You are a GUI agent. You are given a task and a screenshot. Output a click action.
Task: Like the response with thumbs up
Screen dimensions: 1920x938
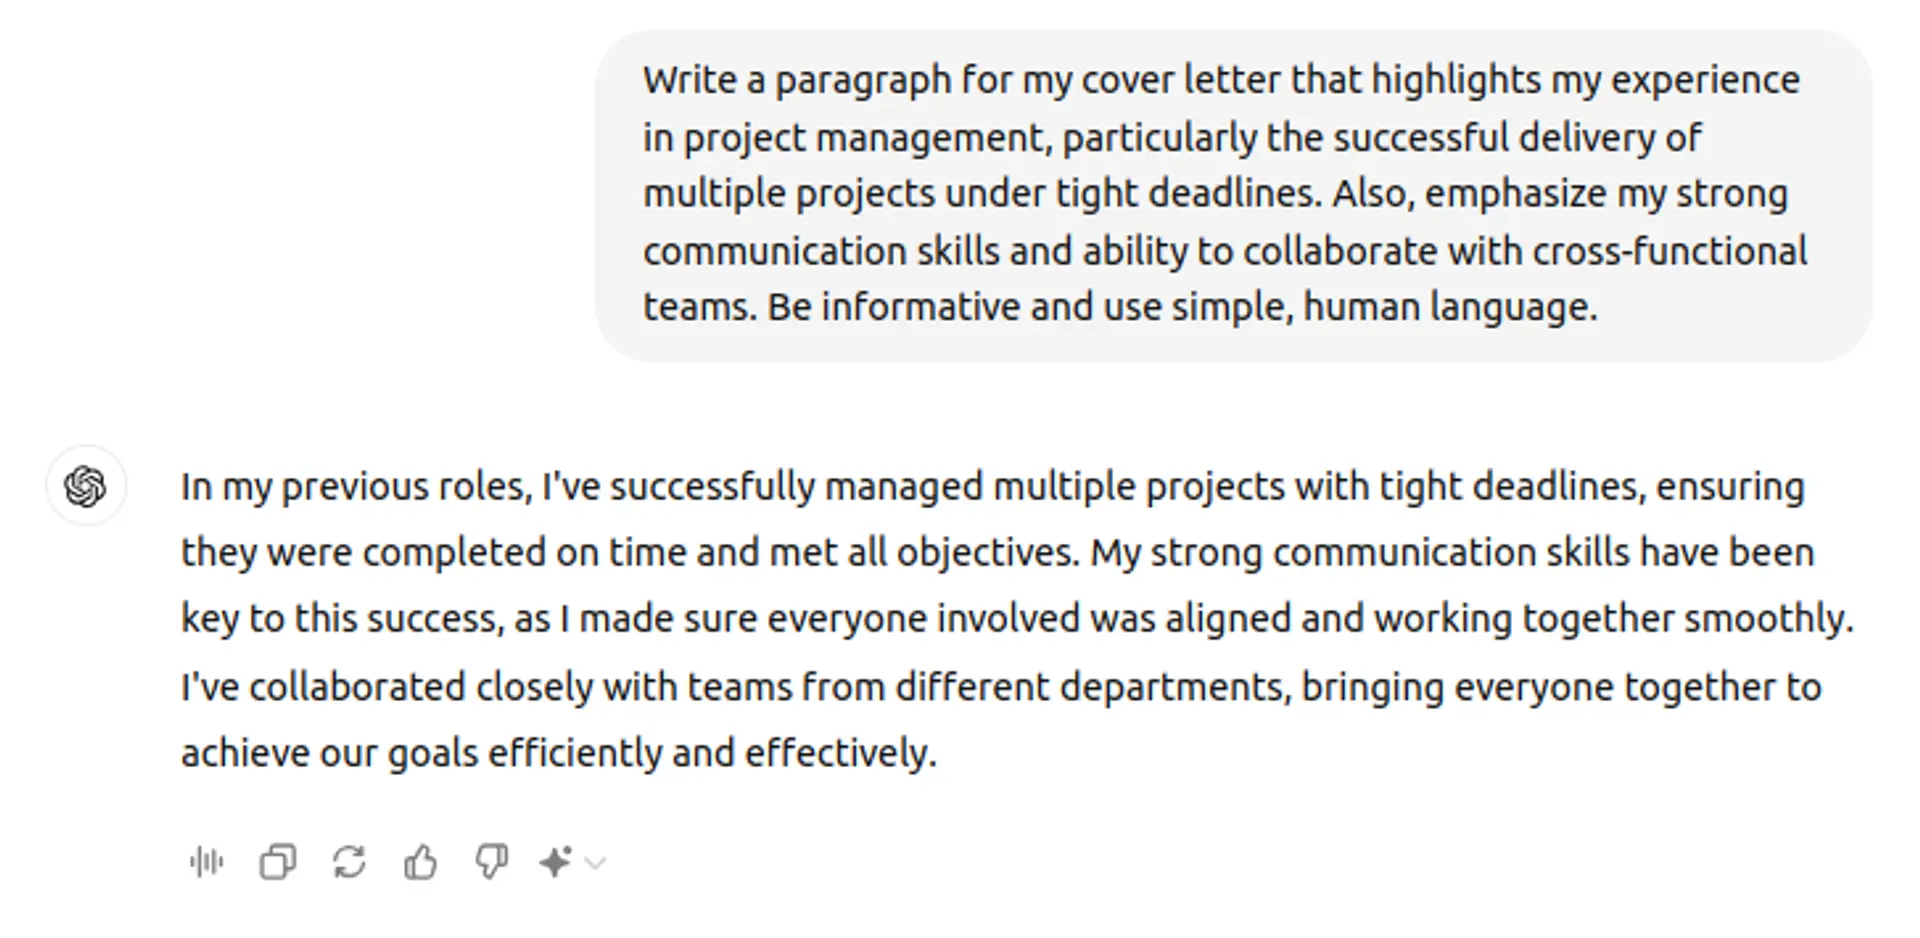[x=420, y=862]
